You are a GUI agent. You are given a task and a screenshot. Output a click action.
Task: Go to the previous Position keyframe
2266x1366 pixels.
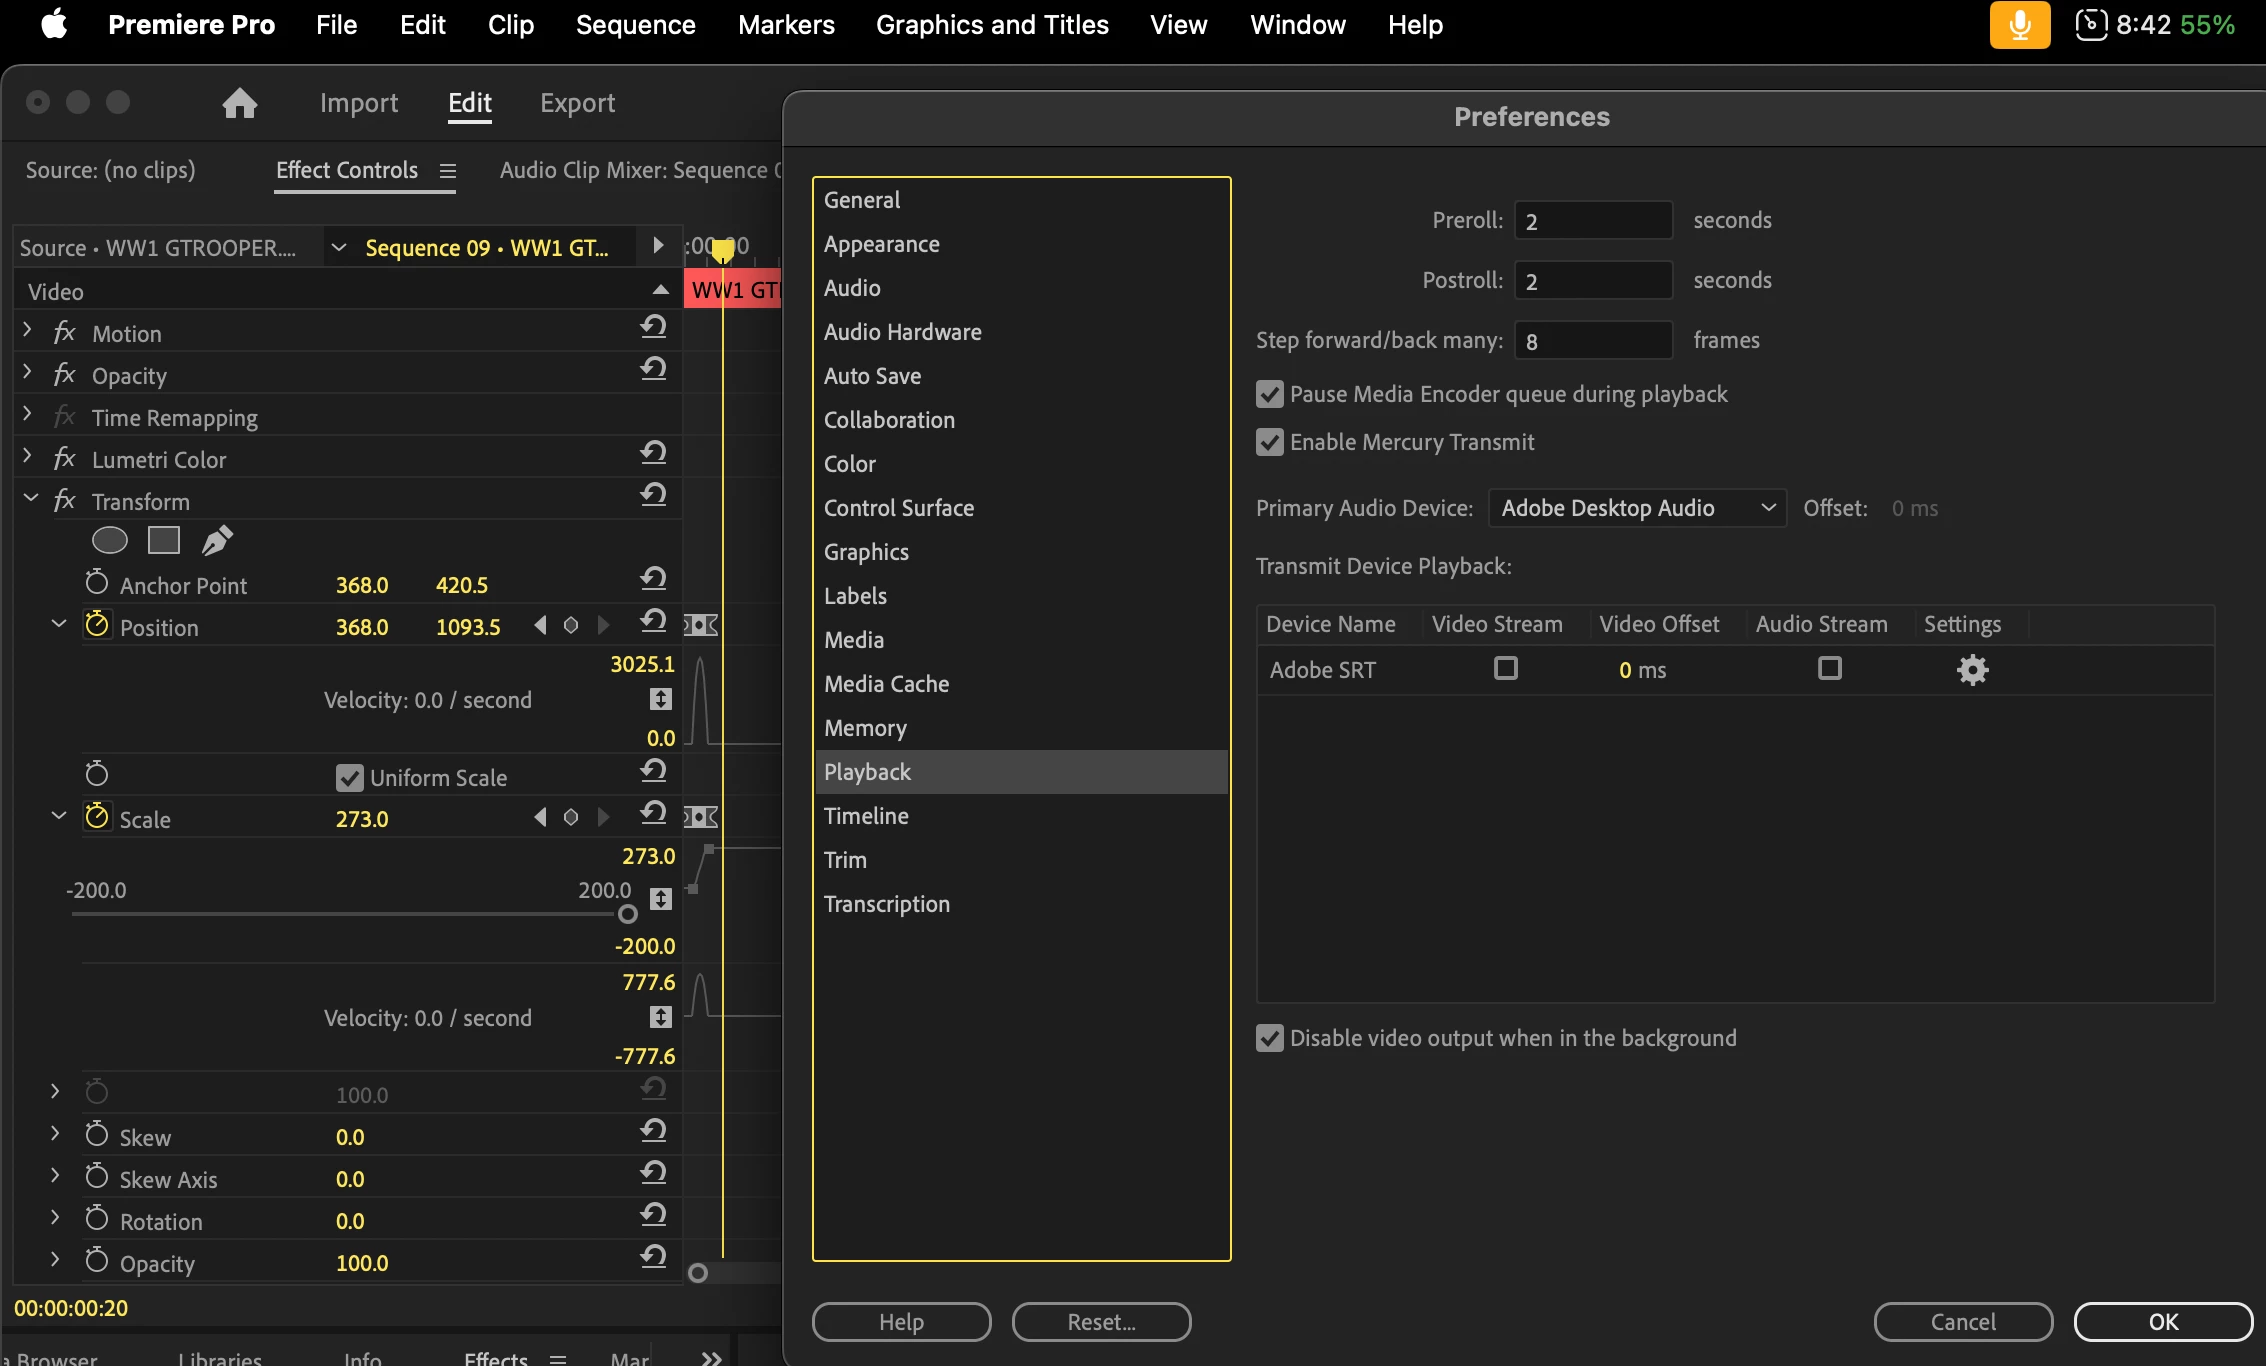[541, 625]
